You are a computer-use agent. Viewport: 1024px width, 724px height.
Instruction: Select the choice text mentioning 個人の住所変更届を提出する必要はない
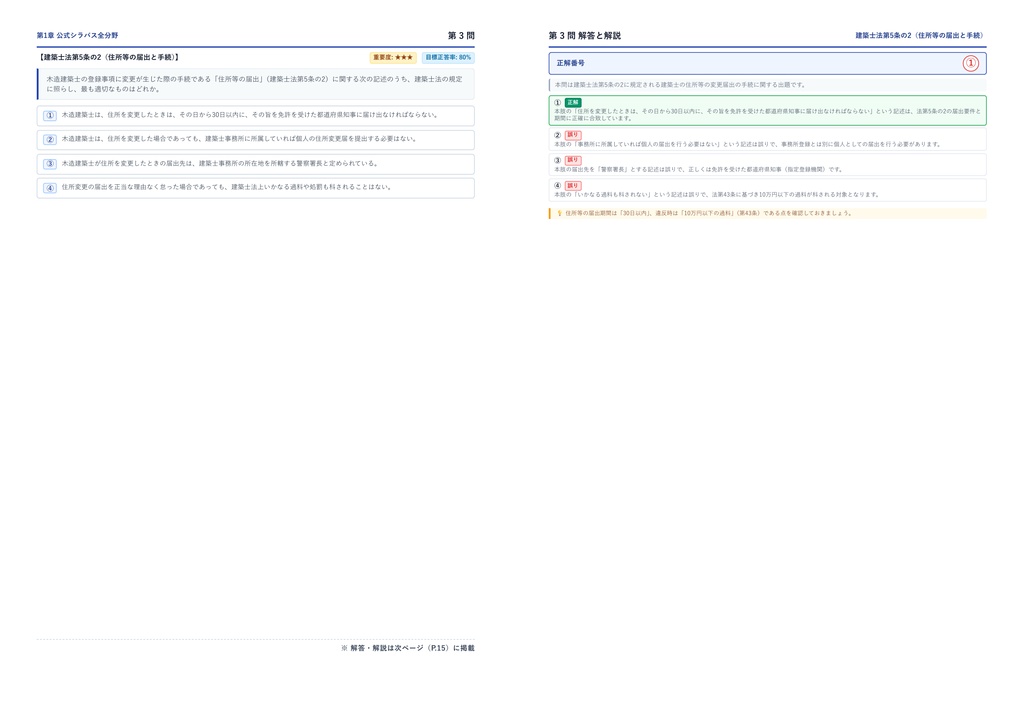point(239,139)
